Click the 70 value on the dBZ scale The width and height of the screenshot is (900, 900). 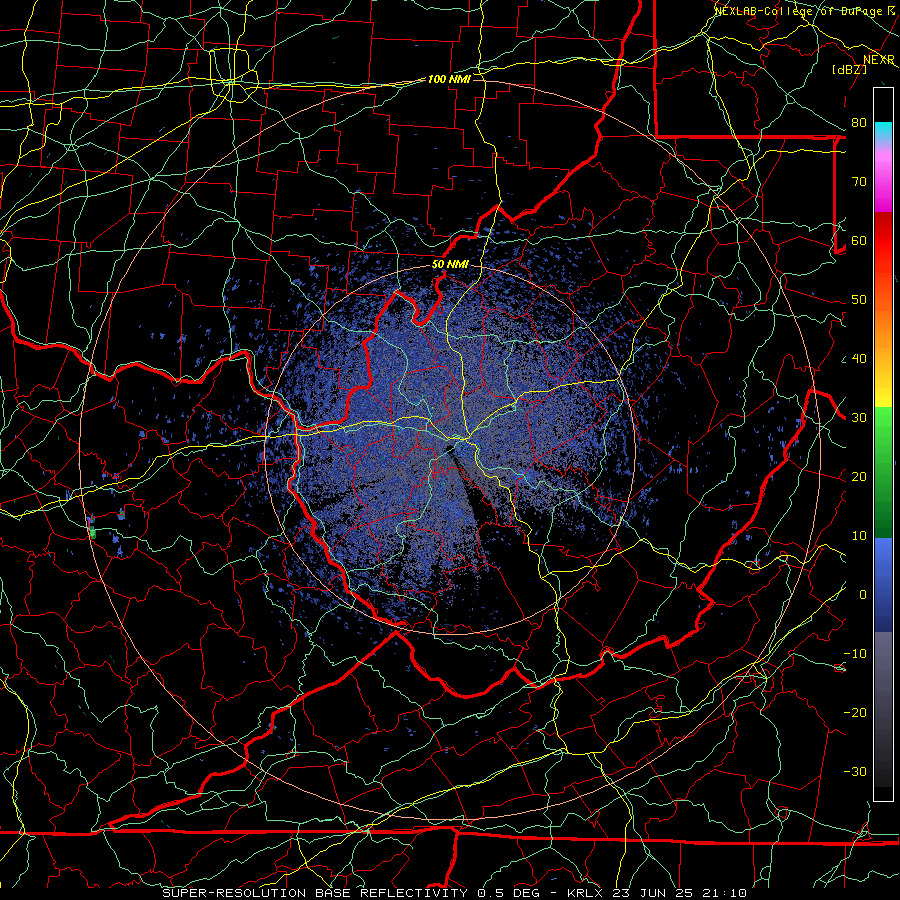(859, 182)
